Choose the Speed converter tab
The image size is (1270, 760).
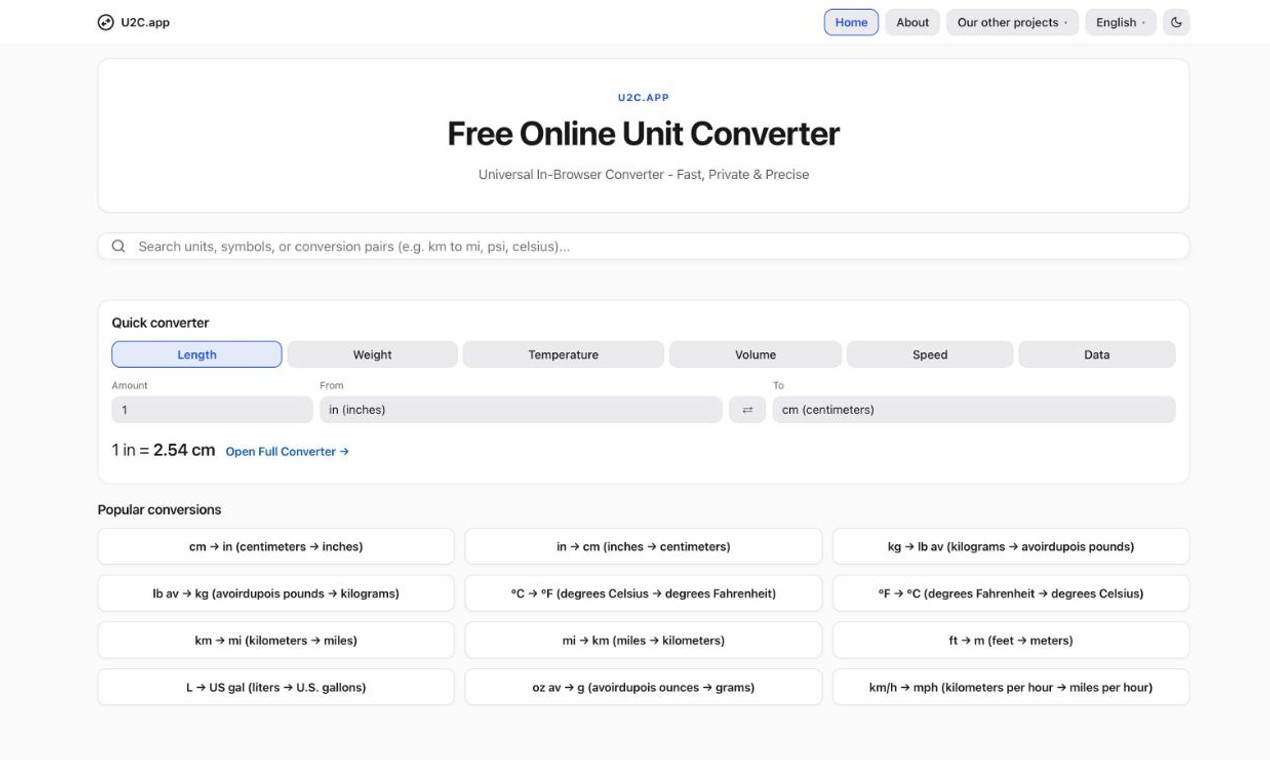point(930,354)
